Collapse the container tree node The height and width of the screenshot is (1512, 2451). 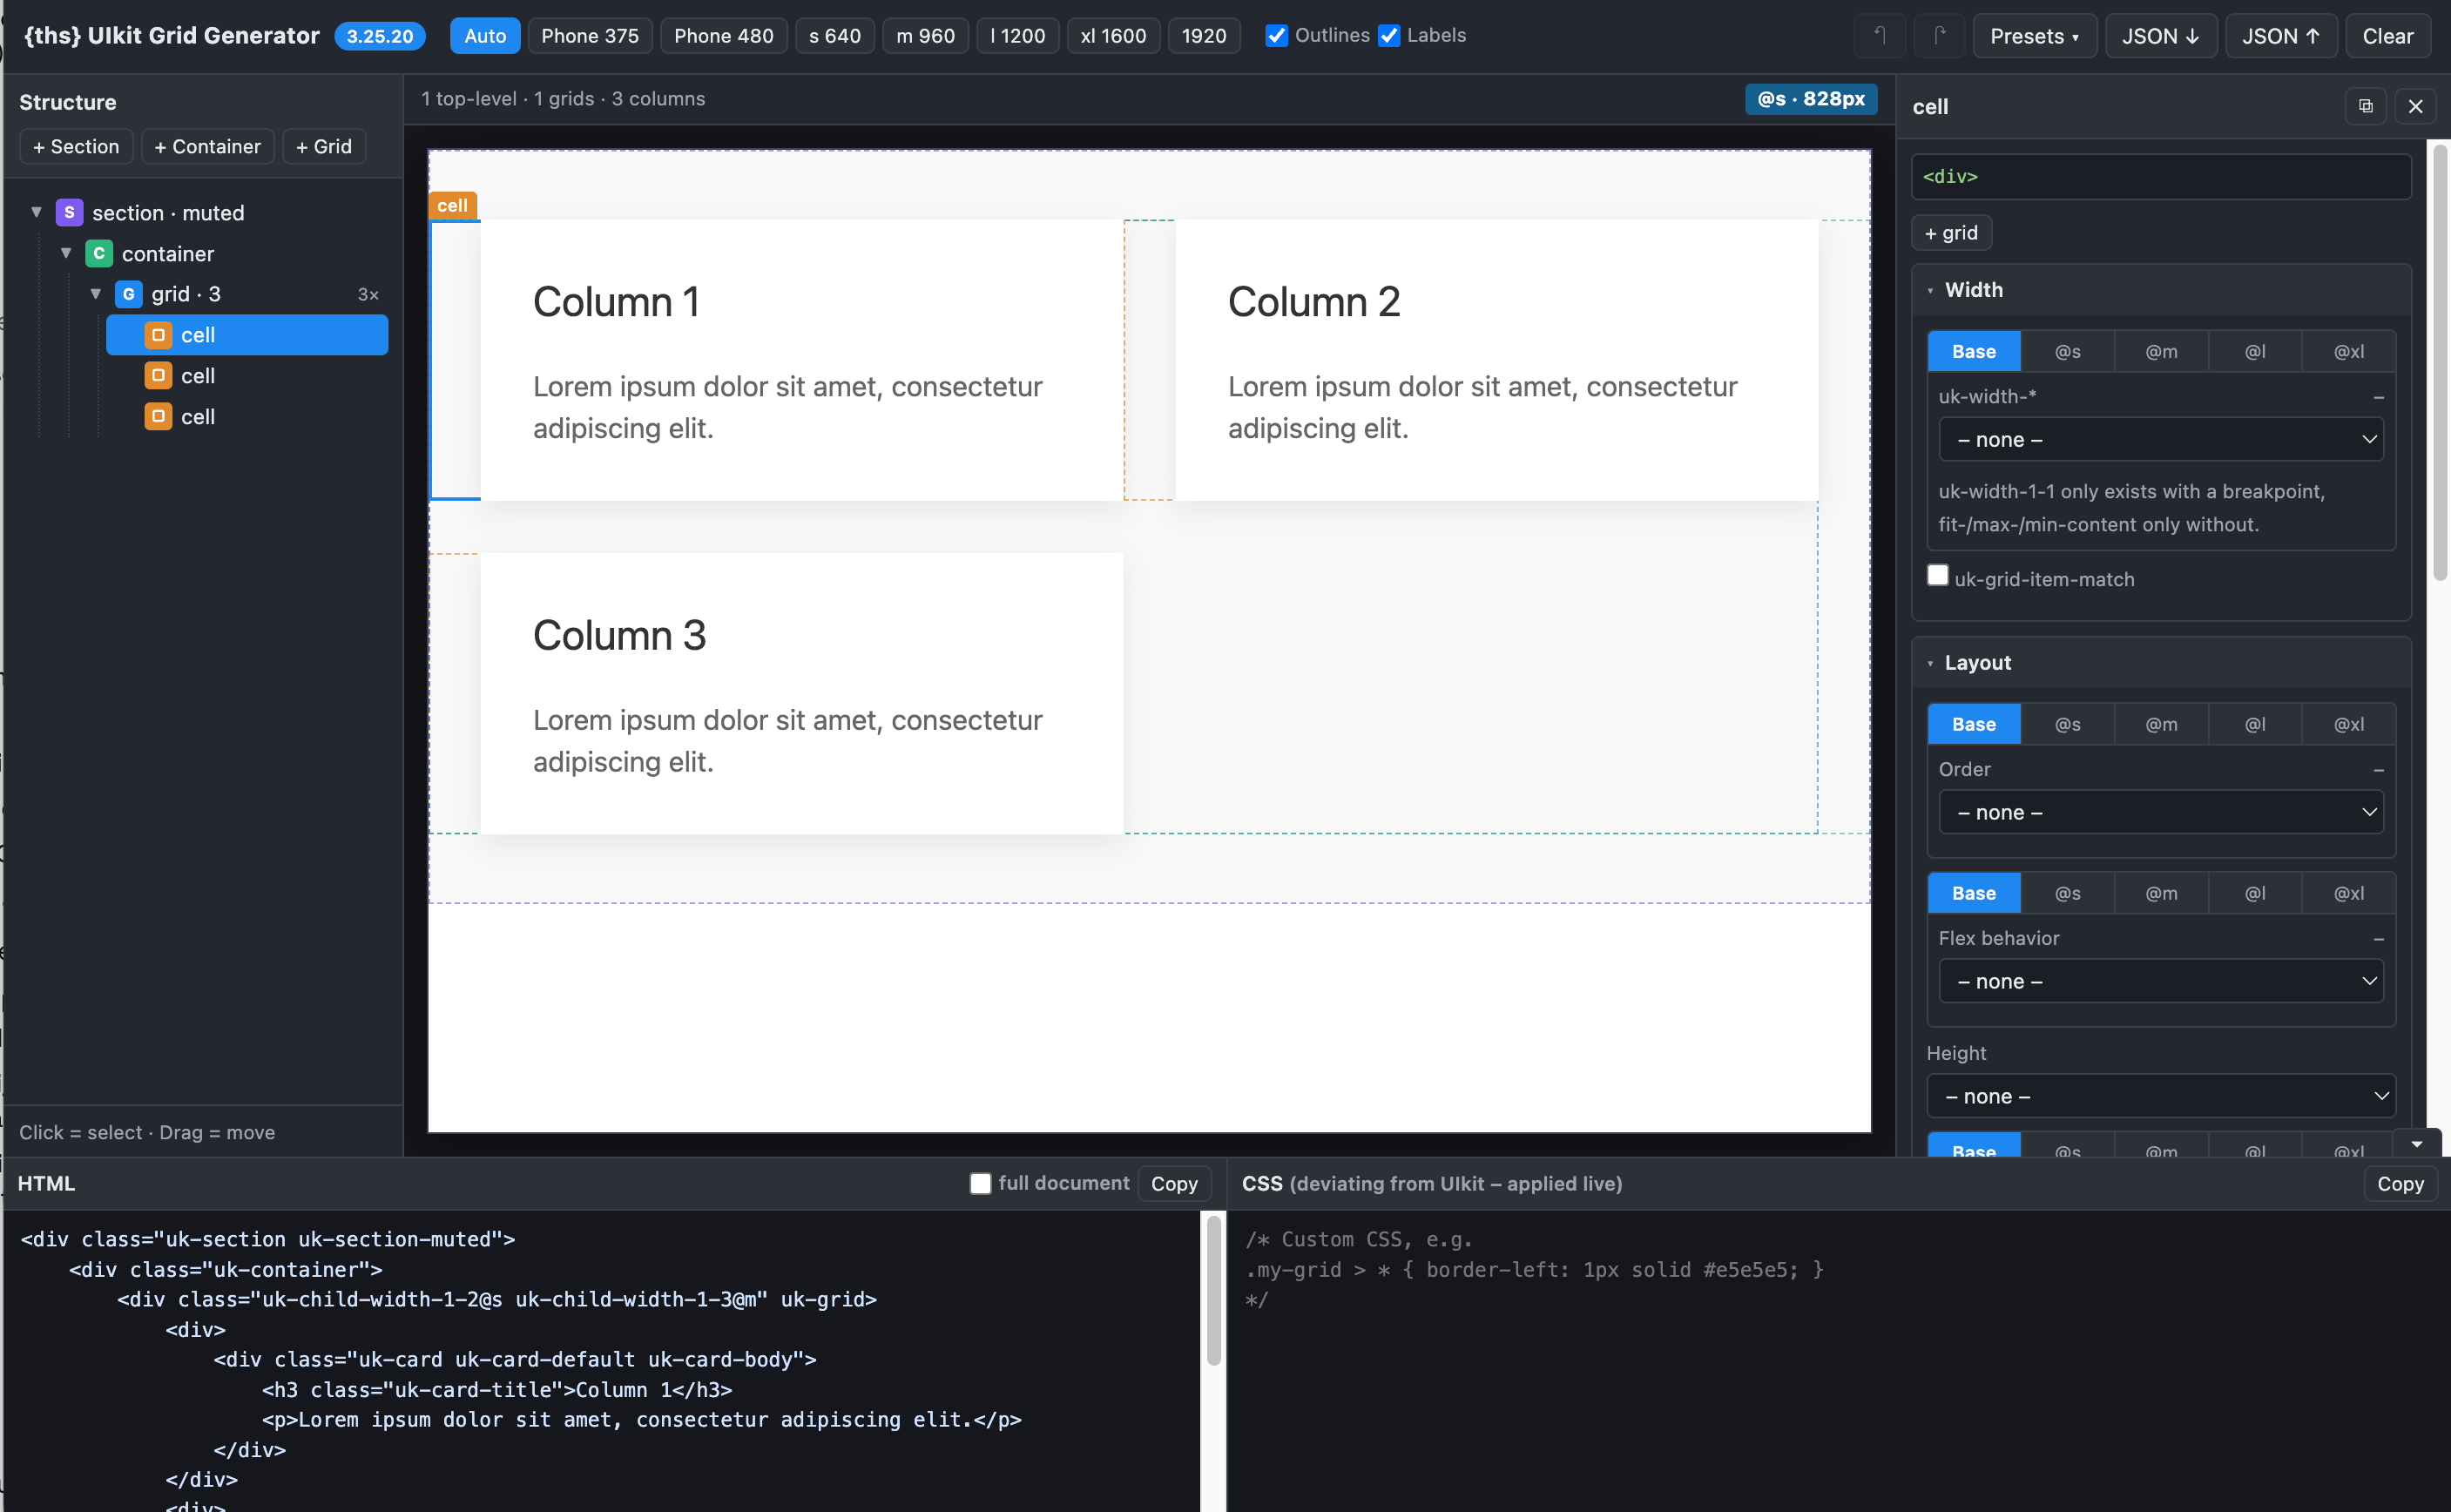tap(66, 254)
